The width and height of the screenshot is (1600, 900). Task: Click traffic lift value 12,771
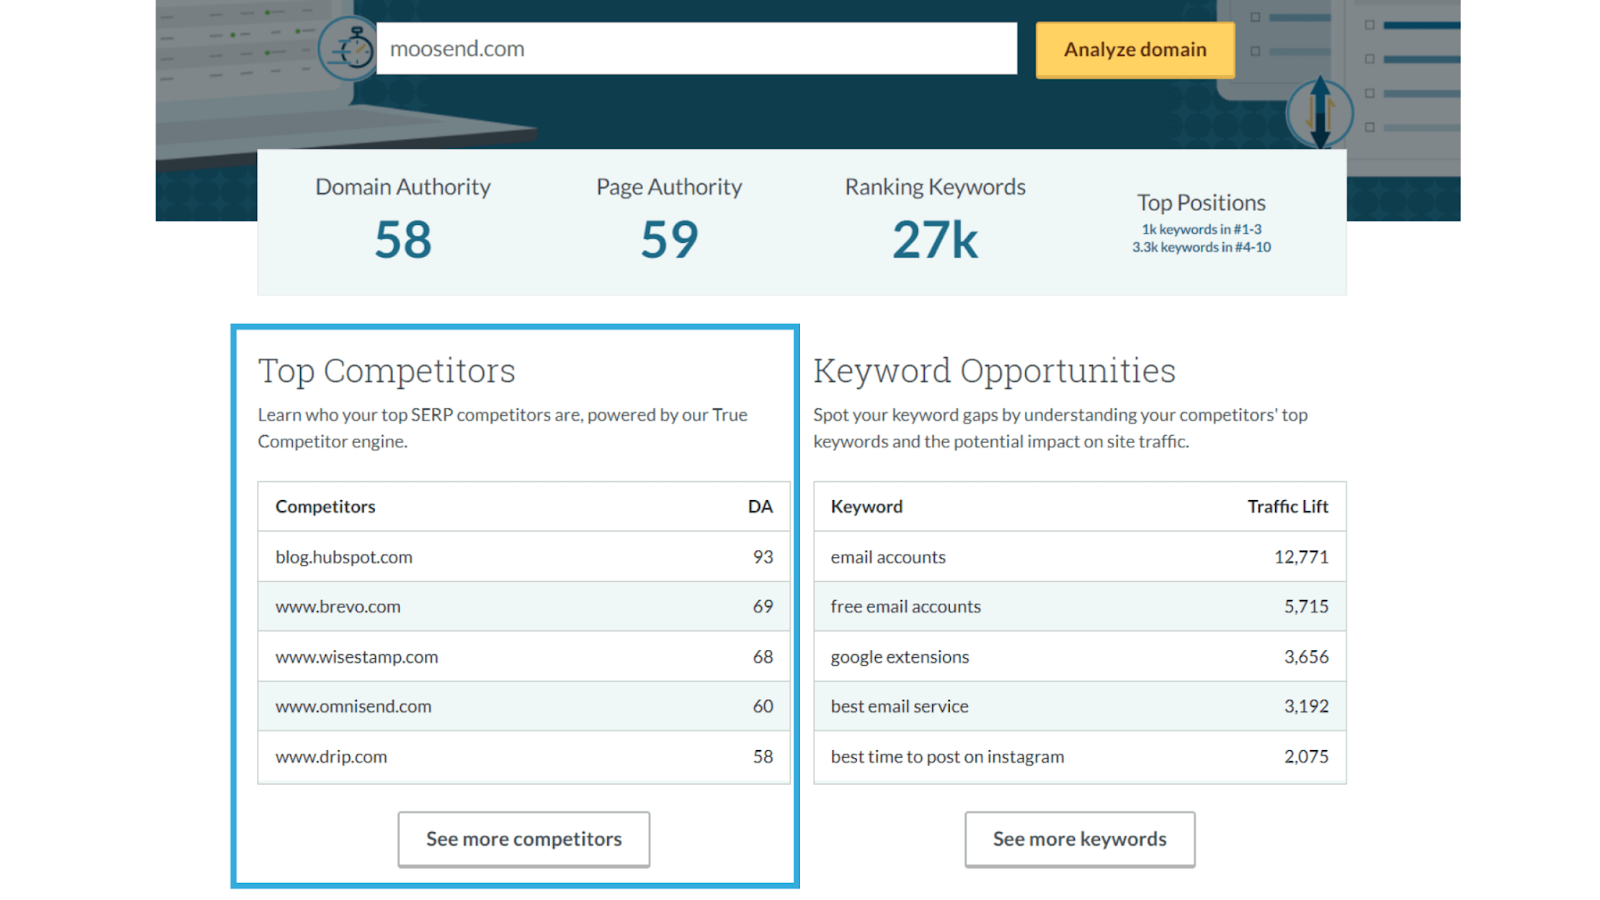(1301, 557)
